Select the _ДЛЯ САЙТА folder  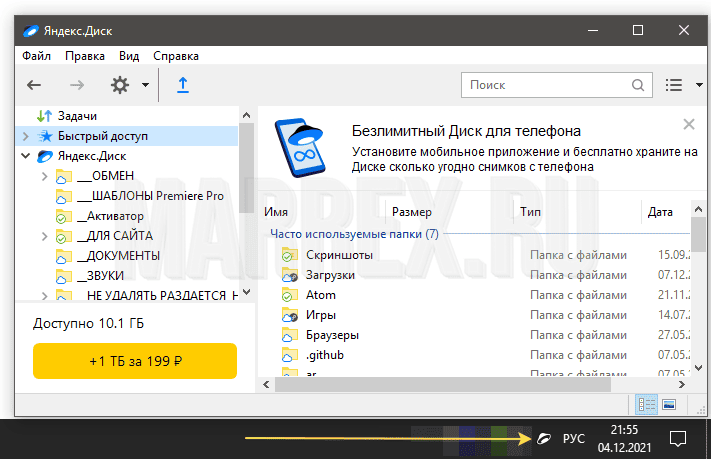[x=115, y=236]
